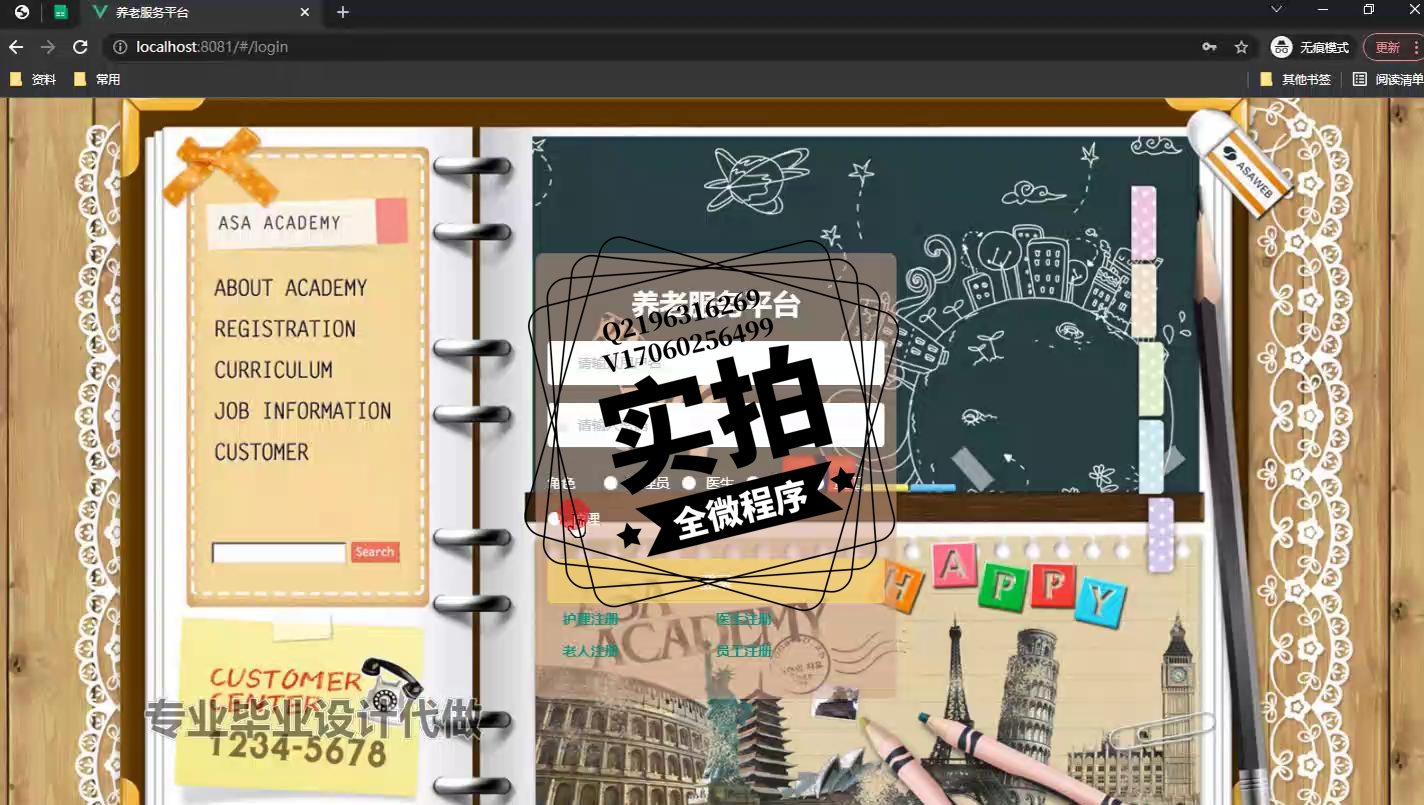The height and width of the screenshot is (805, 1424).
Task: Click the browser forward arrow
Action: coord(48,47)
